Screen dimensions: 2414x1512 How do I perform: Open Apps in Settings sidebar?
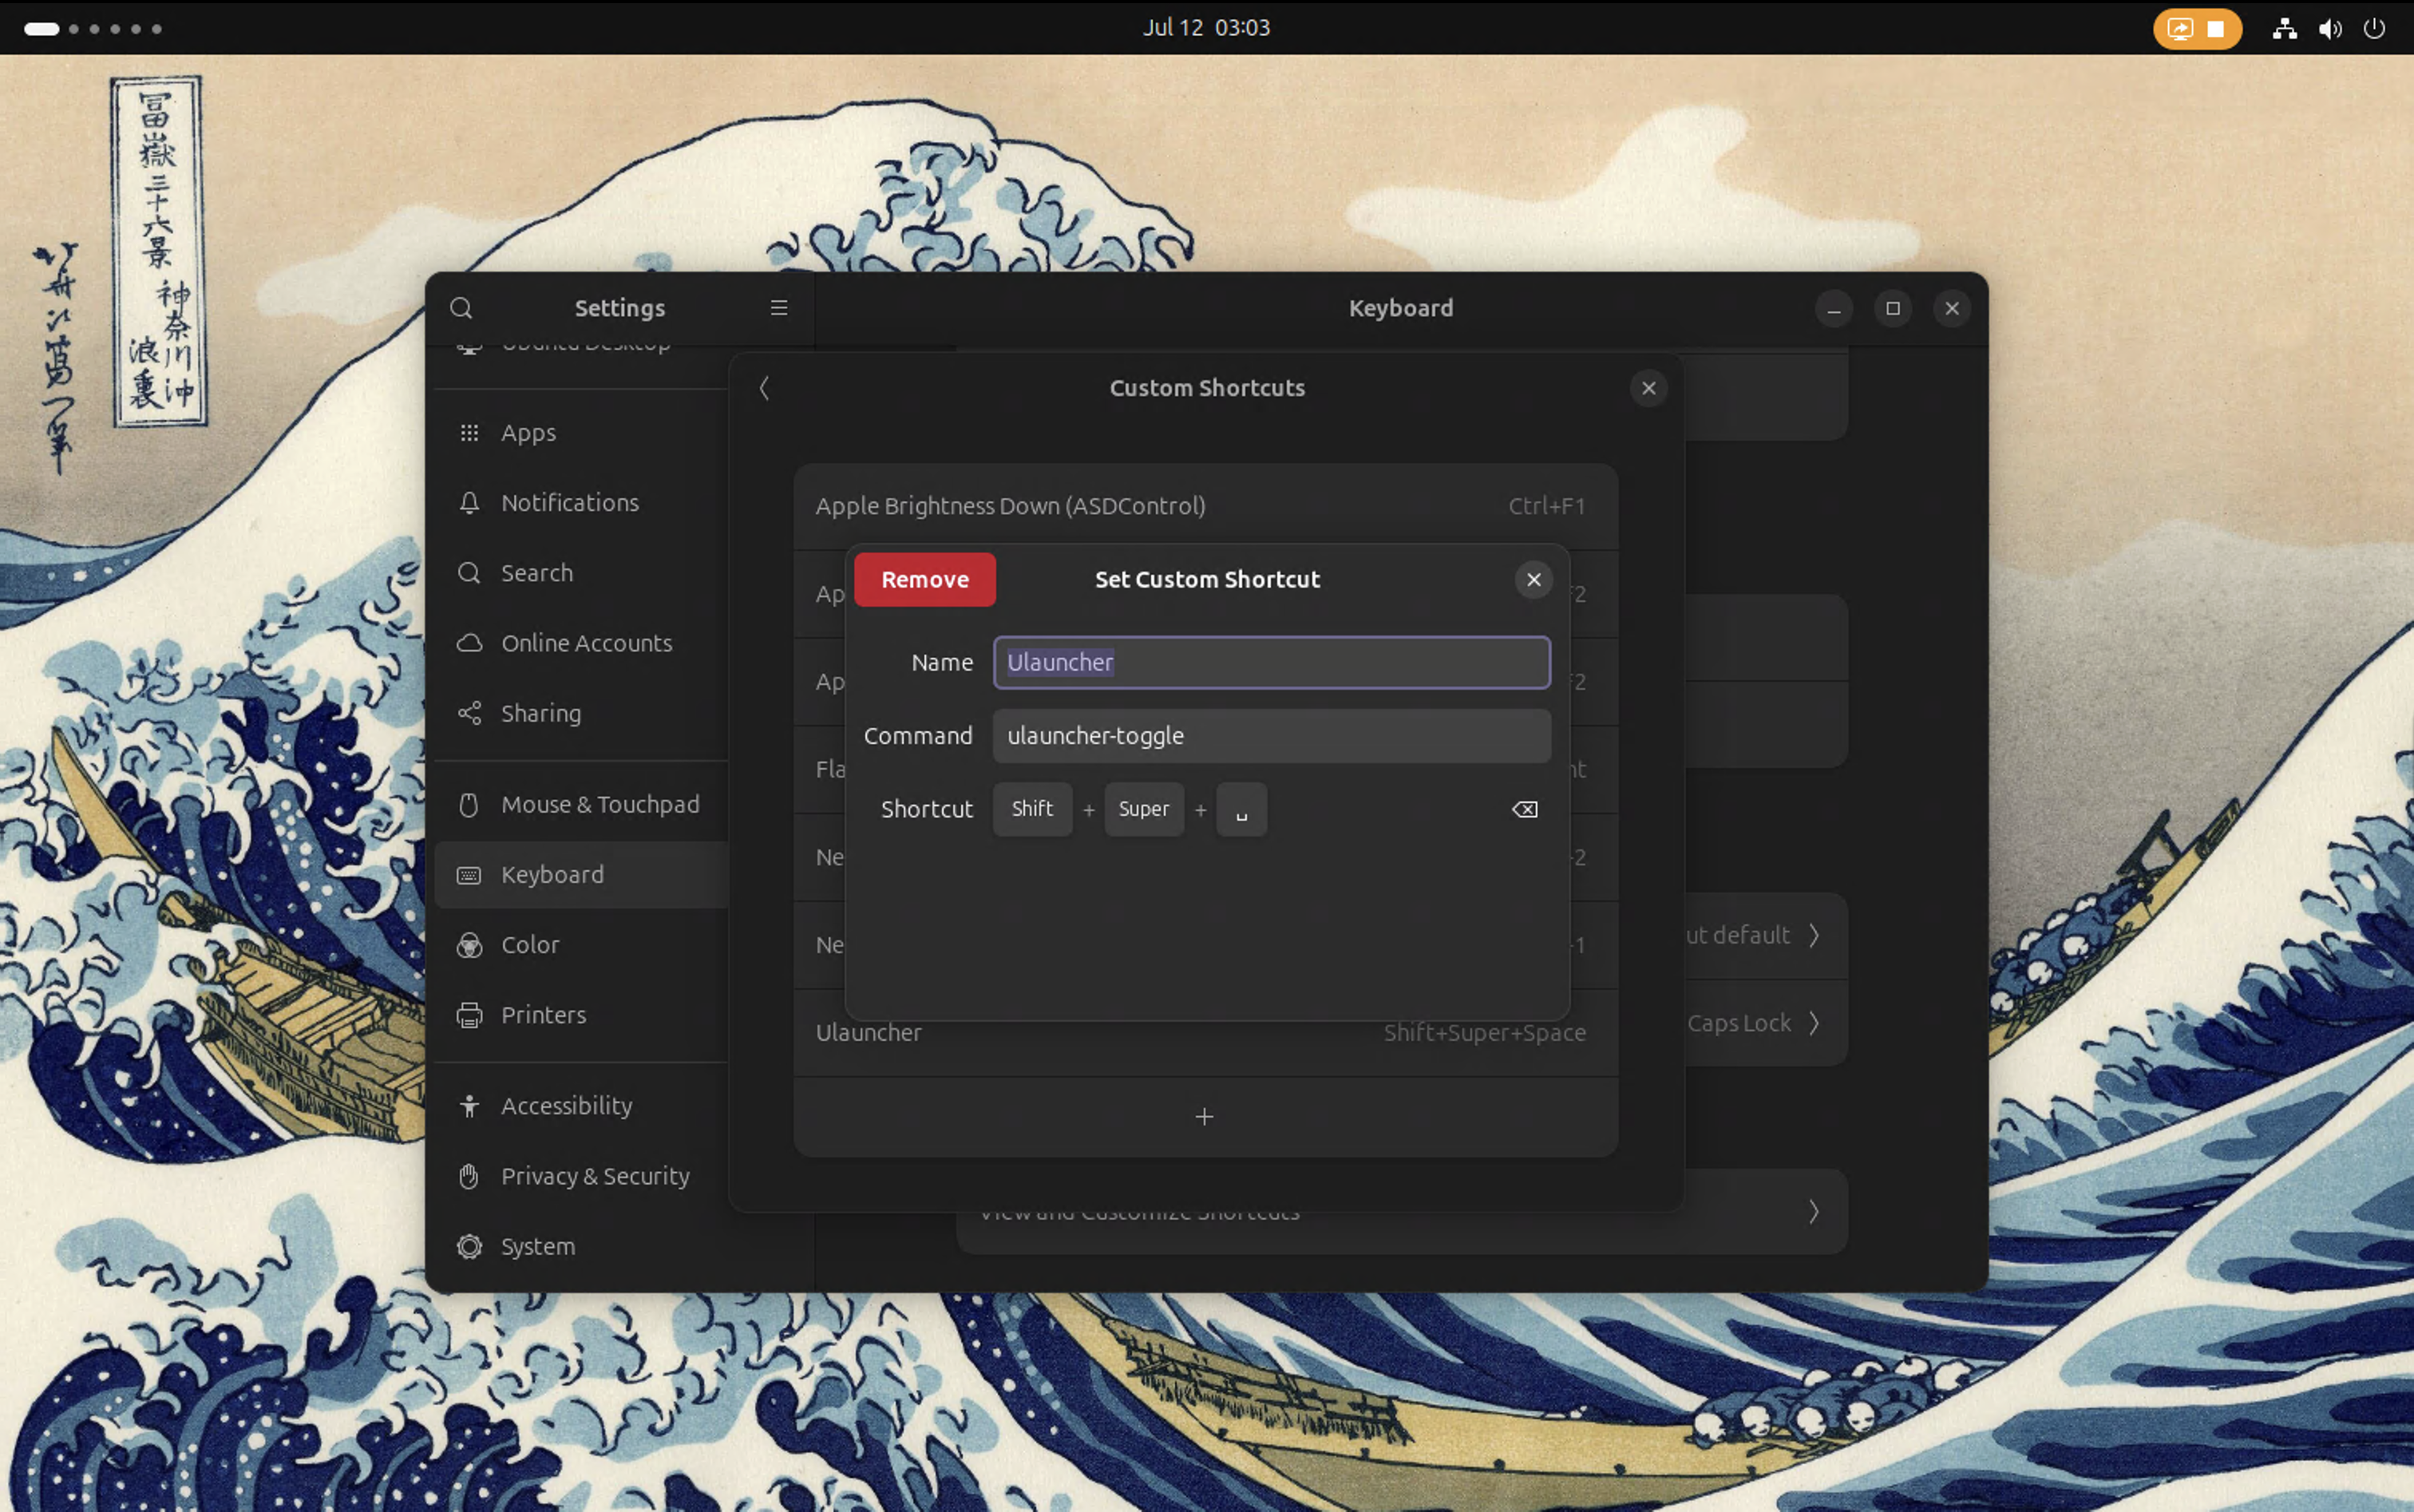[582, 432]
